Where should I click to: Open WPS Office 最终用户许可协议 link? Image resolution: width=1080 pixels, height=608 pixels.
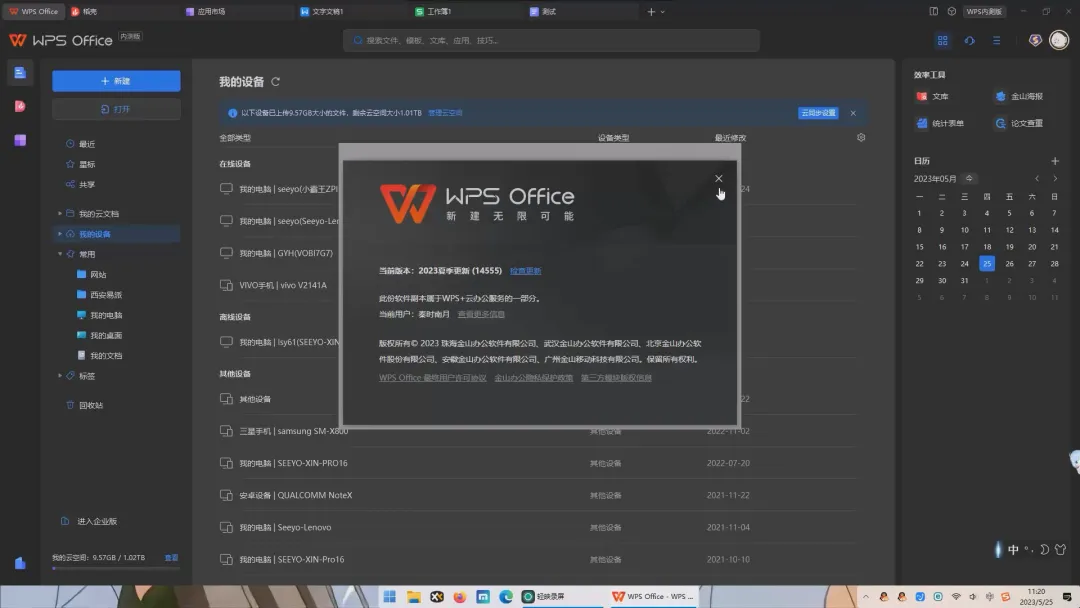coord(433,377)
